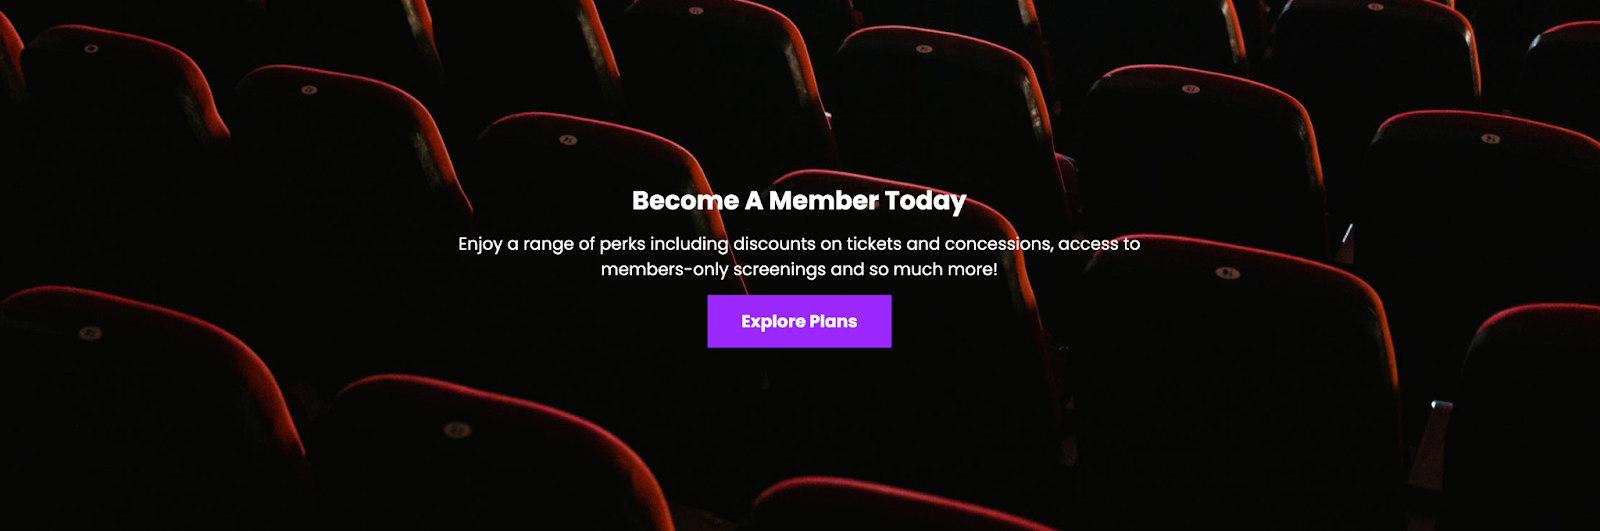The height and width of the screenshot is (531, 1600).
Task: Select the Become A Member Today heading
Action: coord(799,201)
